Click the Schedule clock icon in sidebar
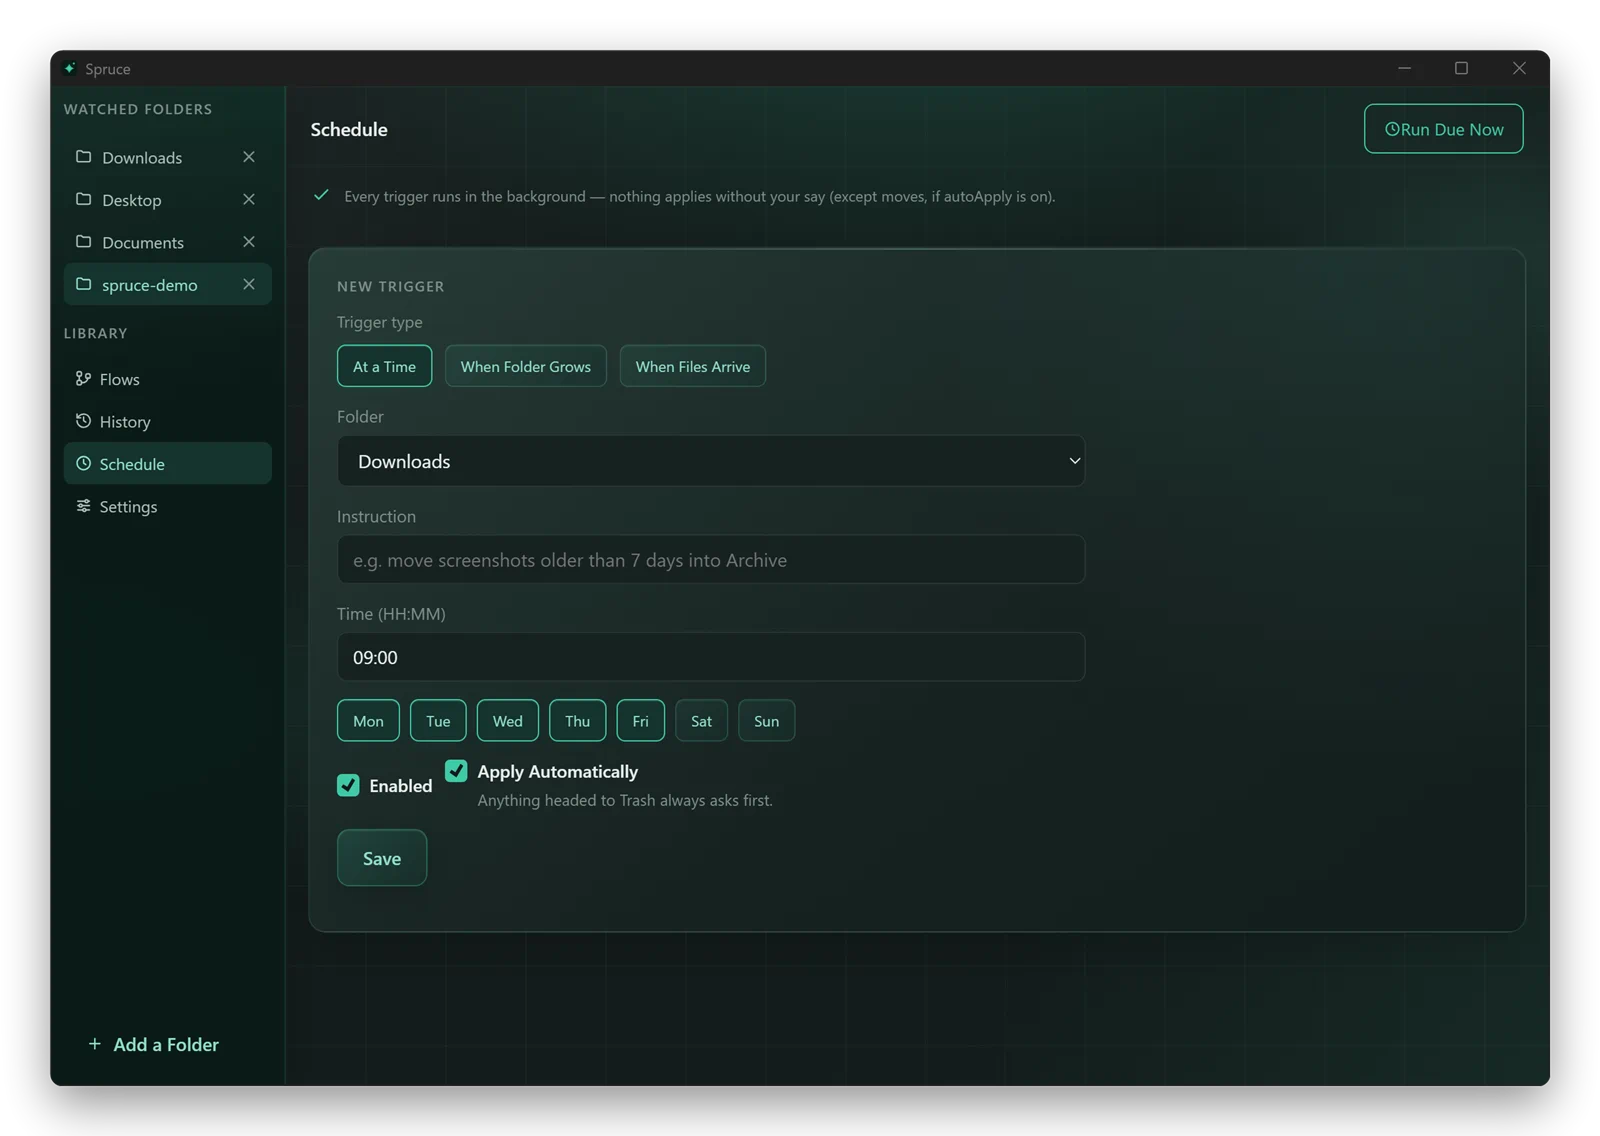 tap(83, 464)
